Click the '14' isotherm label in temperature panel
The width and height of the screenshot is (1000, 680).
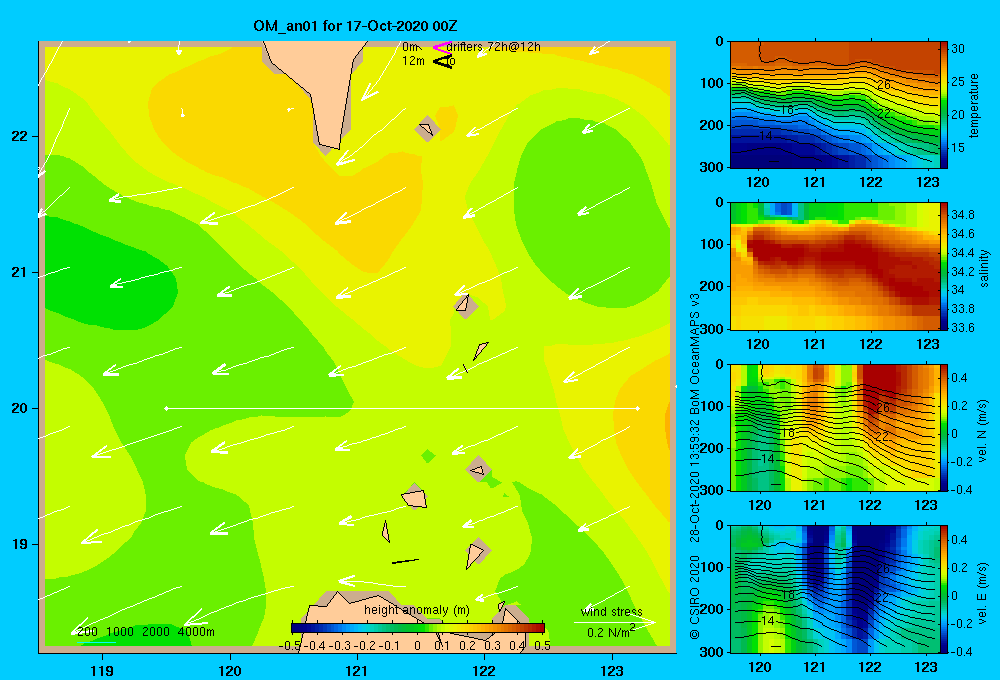(x=766, y=136)
